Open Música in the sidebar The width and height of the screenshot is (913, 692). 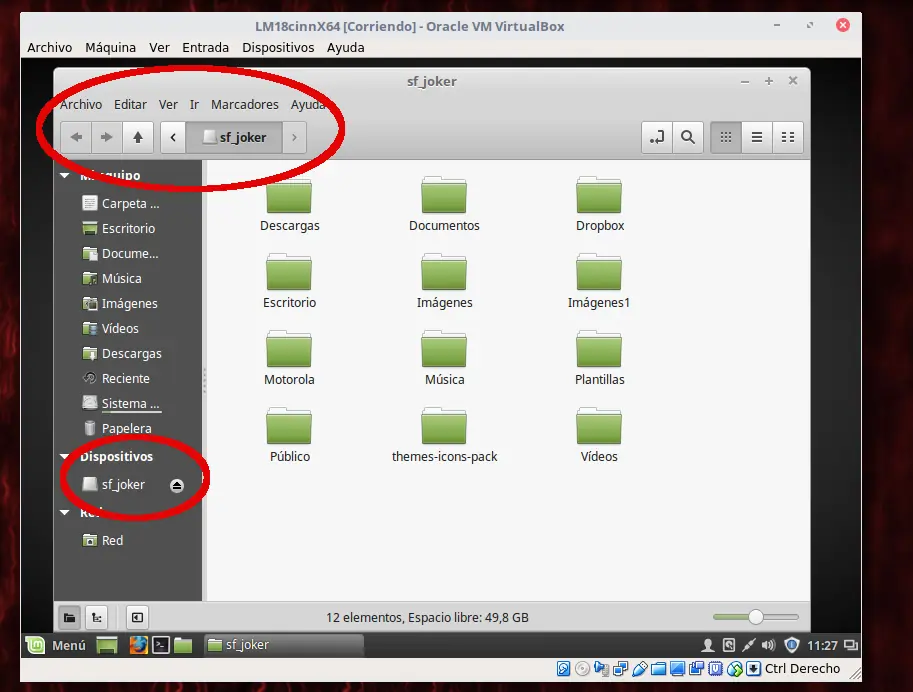(x=112, y=278)
